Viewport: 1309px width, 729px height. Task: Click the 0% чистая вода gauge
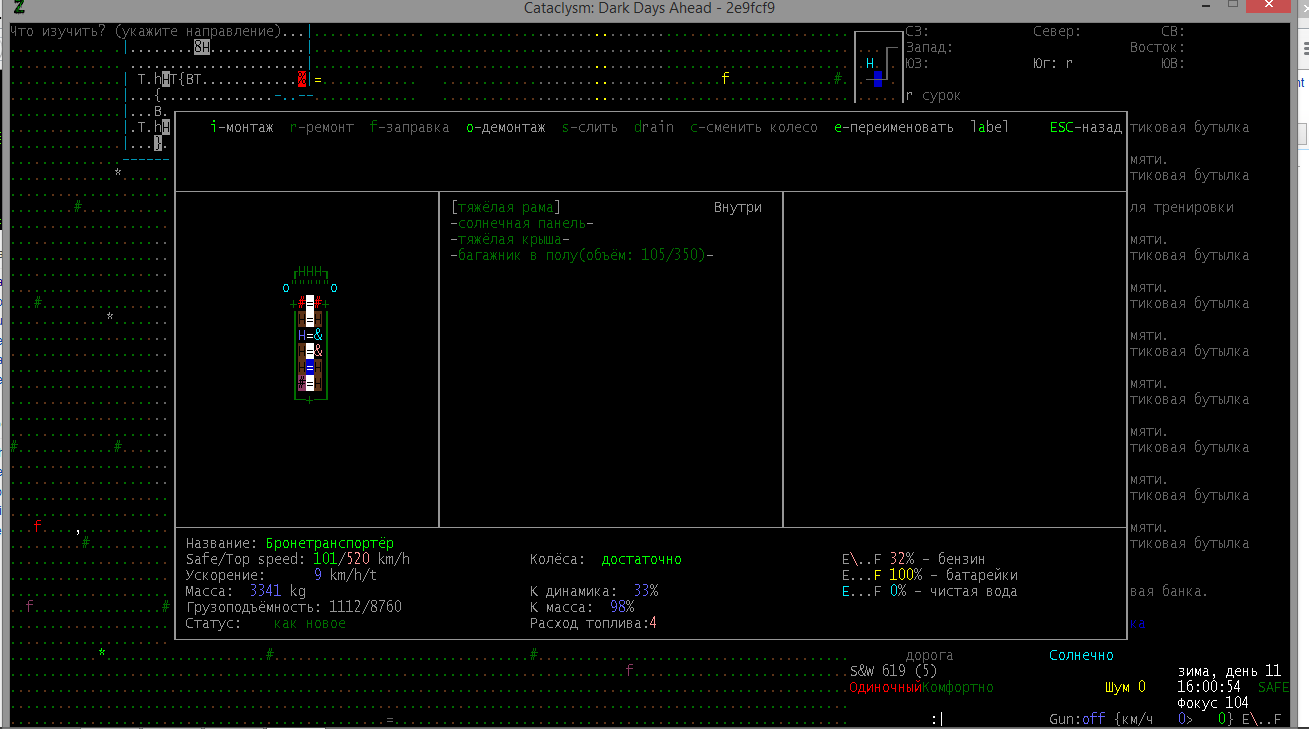[930, 592]
